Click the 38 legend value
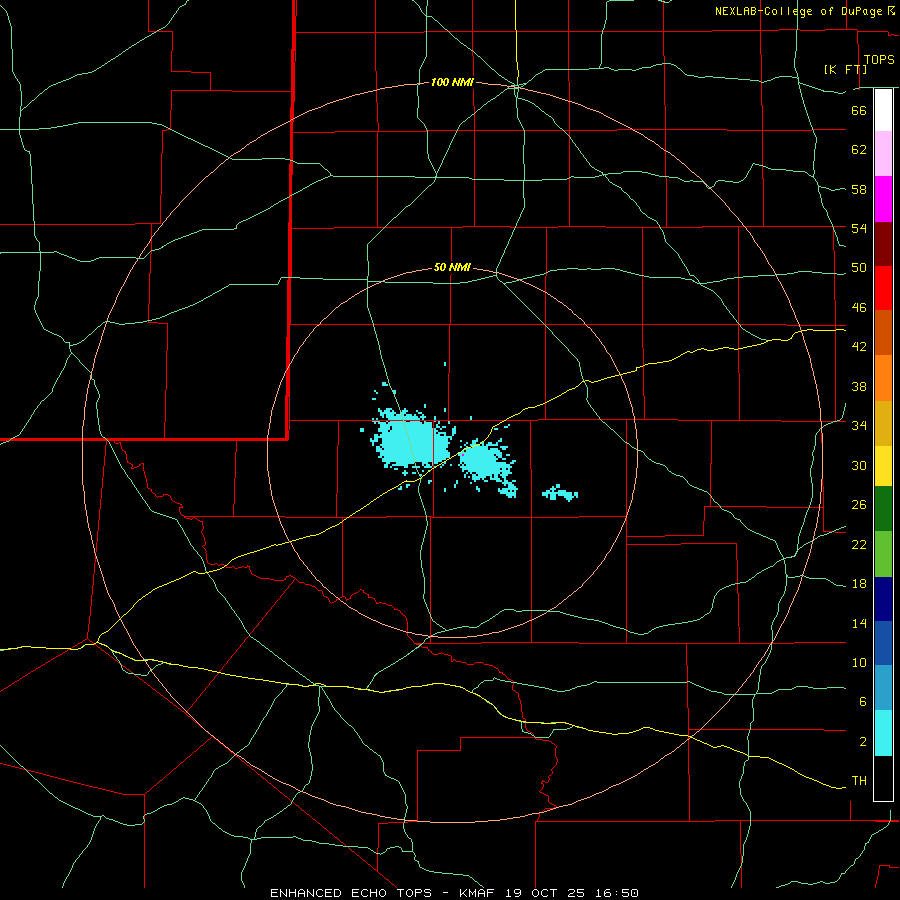900x900 pixels. (x=859, y=386)
